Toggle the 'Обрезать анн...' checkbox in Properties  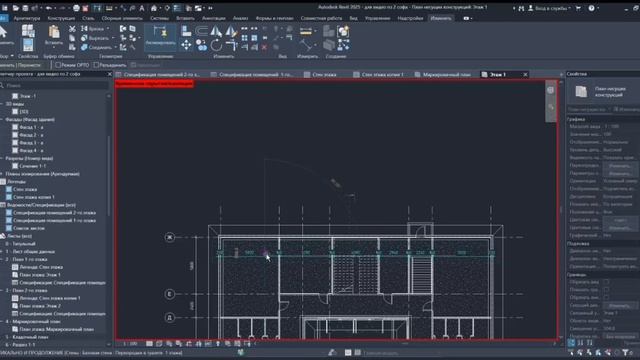(606, 298)
